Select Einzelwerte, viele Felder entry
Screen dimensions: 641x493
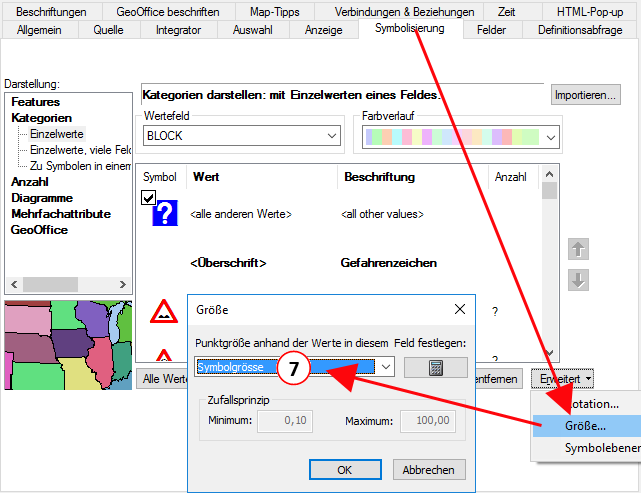pos(80,150)
